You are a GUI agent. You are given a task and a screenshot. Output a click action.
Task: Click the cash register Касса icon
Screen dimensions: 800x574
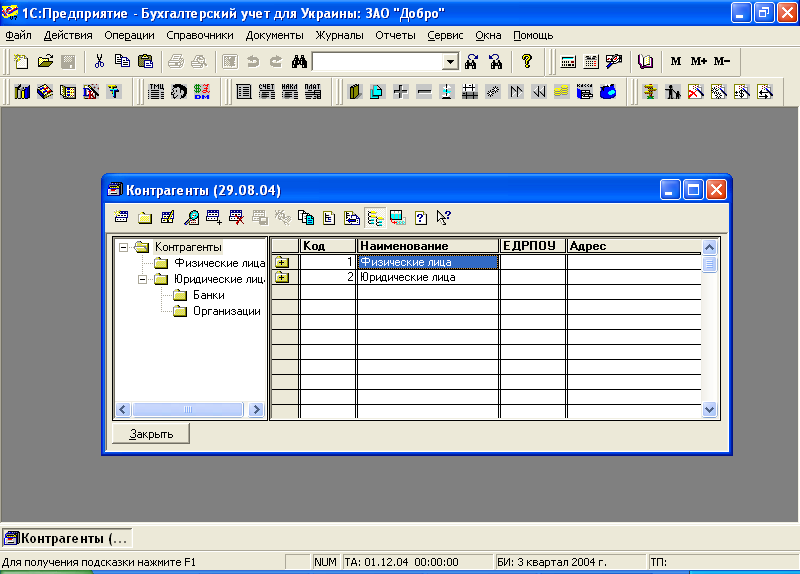point(585,92)
